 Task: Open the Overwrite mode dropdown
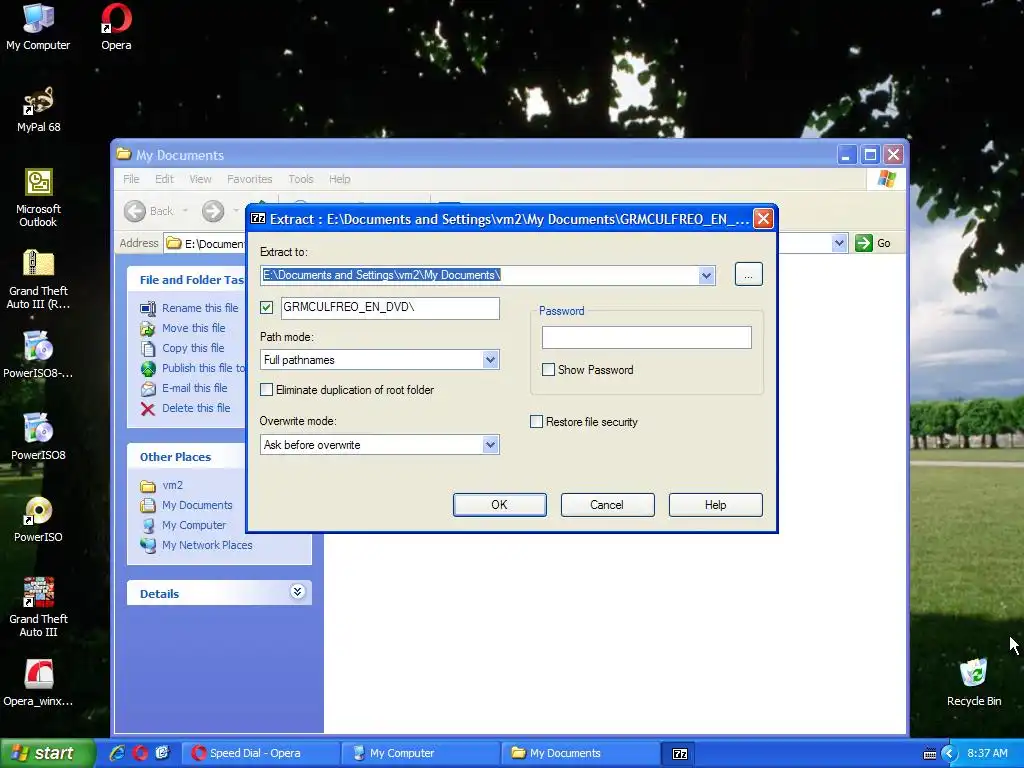[x=490, y=445]
